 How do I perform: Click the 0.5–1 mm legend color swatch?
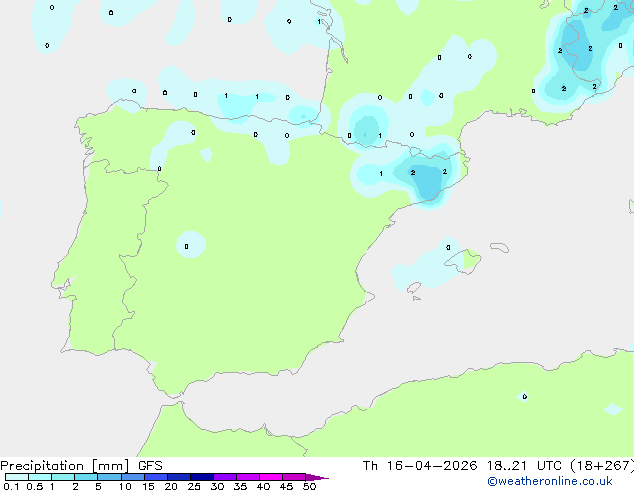[x=40, y=477]
